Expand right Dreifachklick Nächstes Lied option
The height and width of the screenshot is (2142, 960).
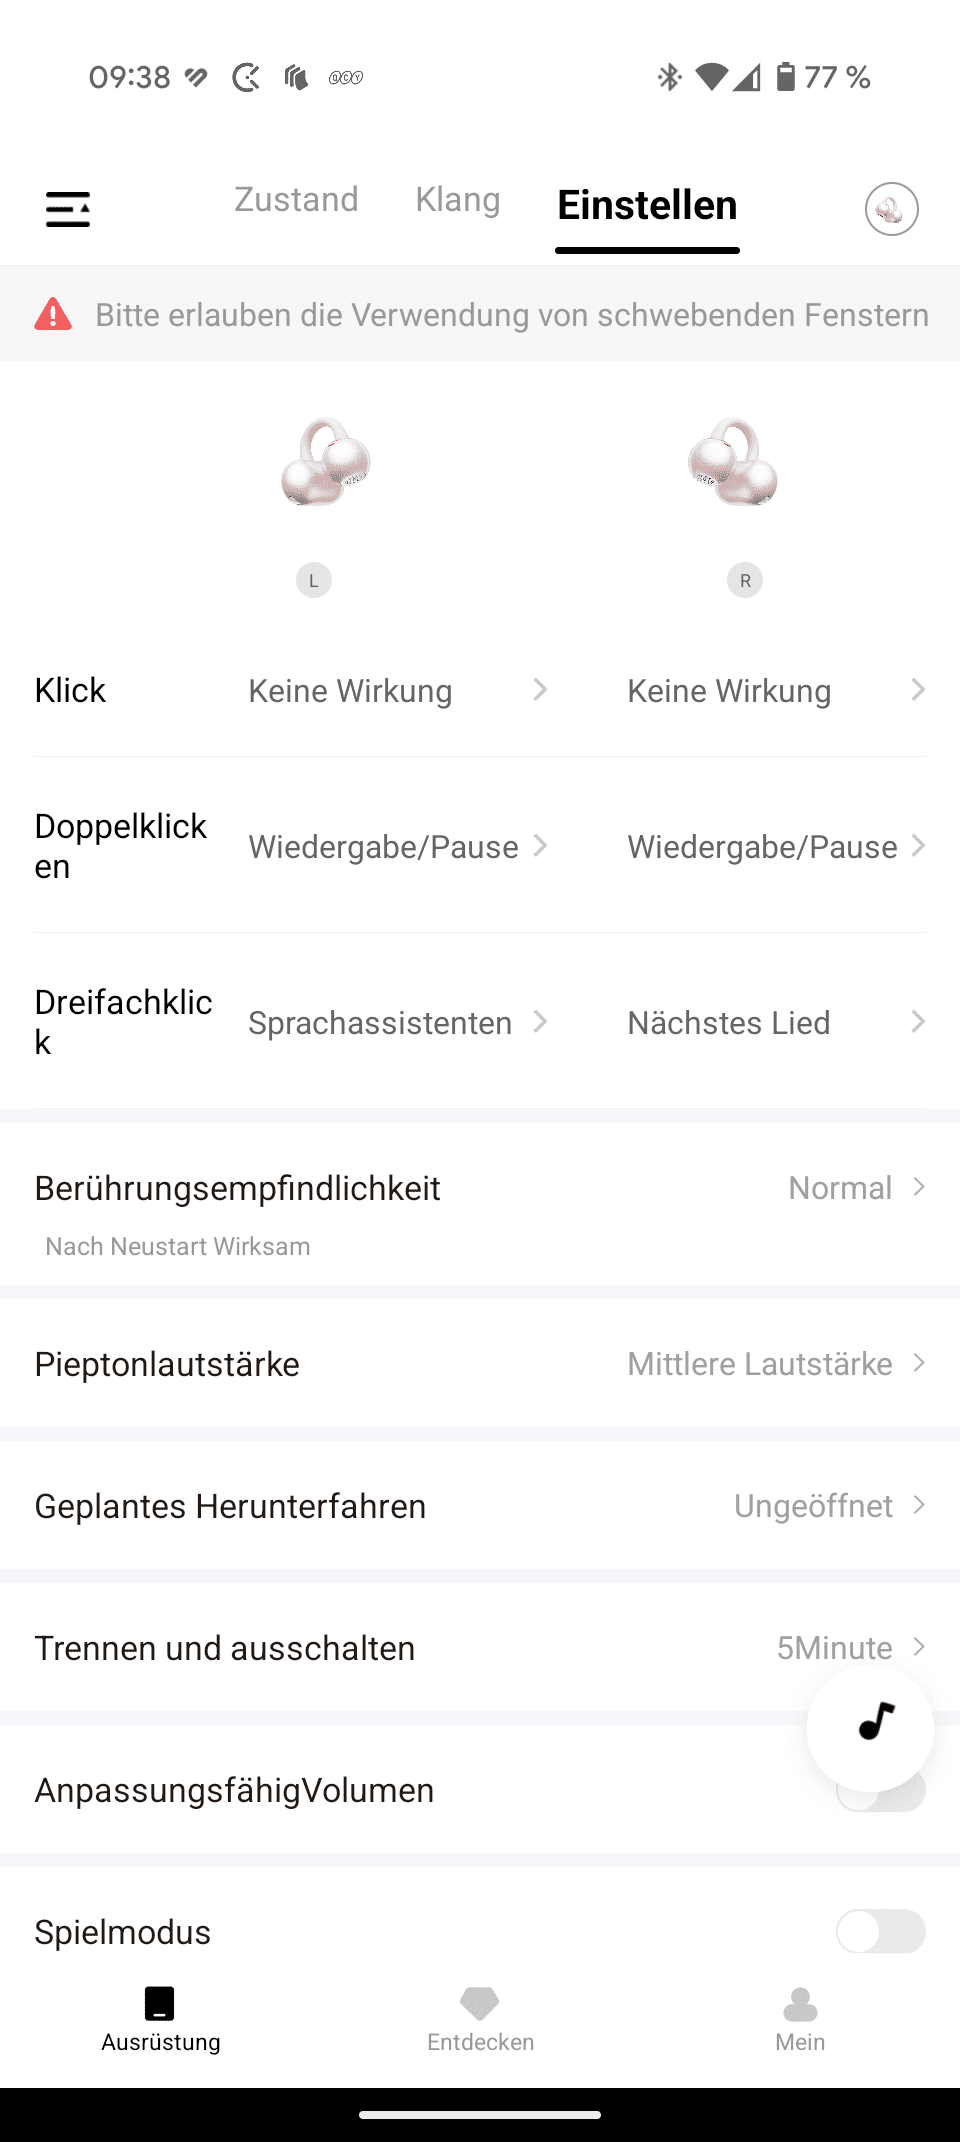pos(775,1022)
